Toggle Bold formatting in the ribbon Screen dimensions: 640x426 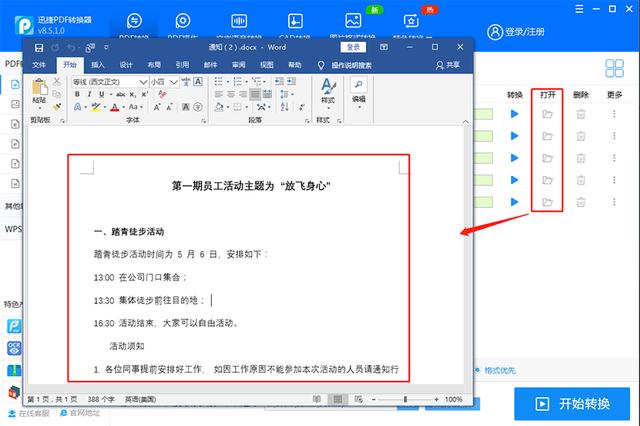tap(77, 94)
